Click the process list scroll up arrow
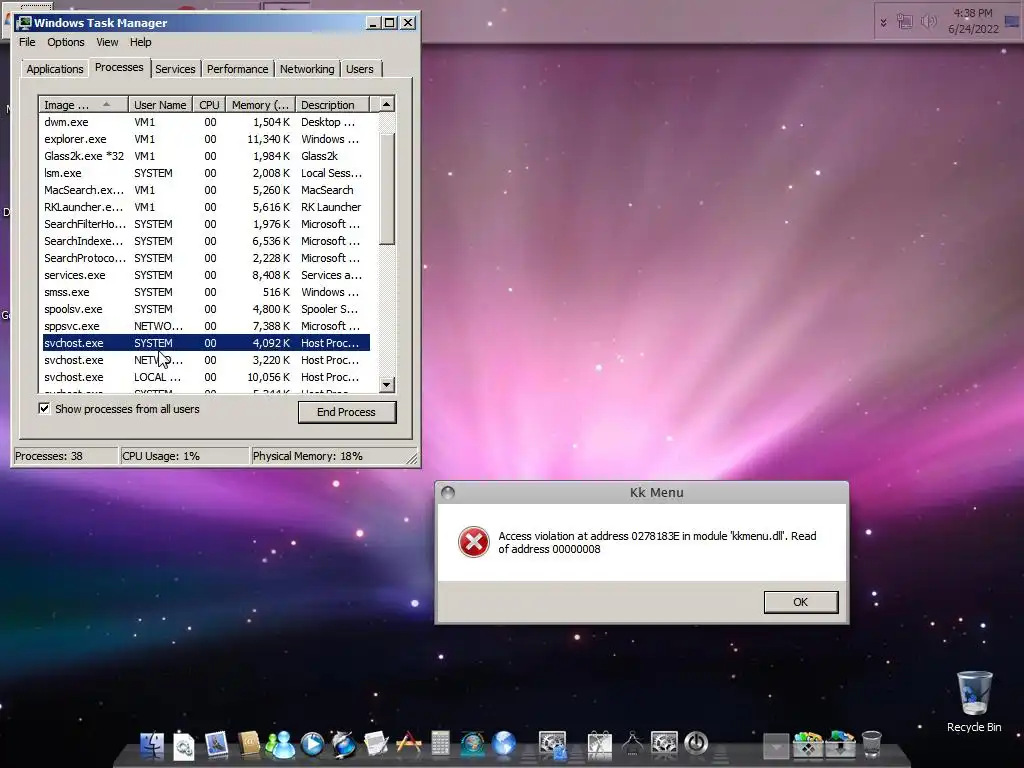 click(x=387, y=104)
